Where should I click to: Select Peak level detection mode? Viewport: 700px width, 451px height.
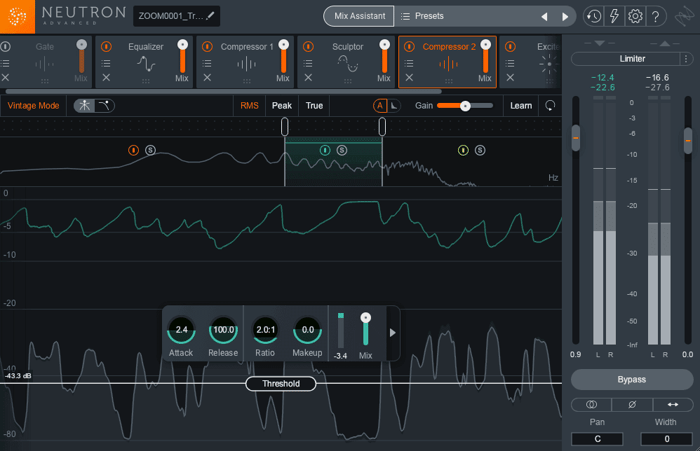point(282,106)
